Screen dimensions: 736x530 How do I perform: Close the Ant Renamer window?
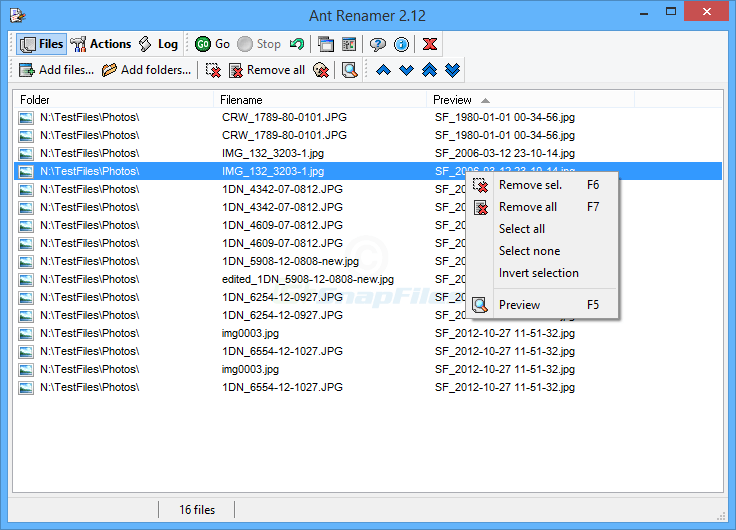coord(707,12)
